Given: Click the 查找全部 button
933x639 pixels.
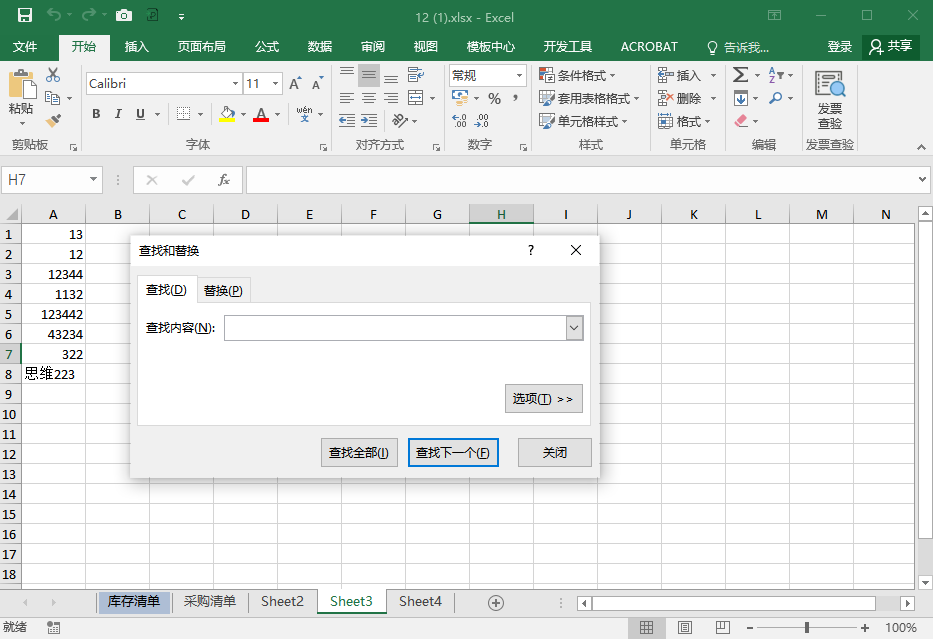Looking at the screenshot, I should 359,453.
